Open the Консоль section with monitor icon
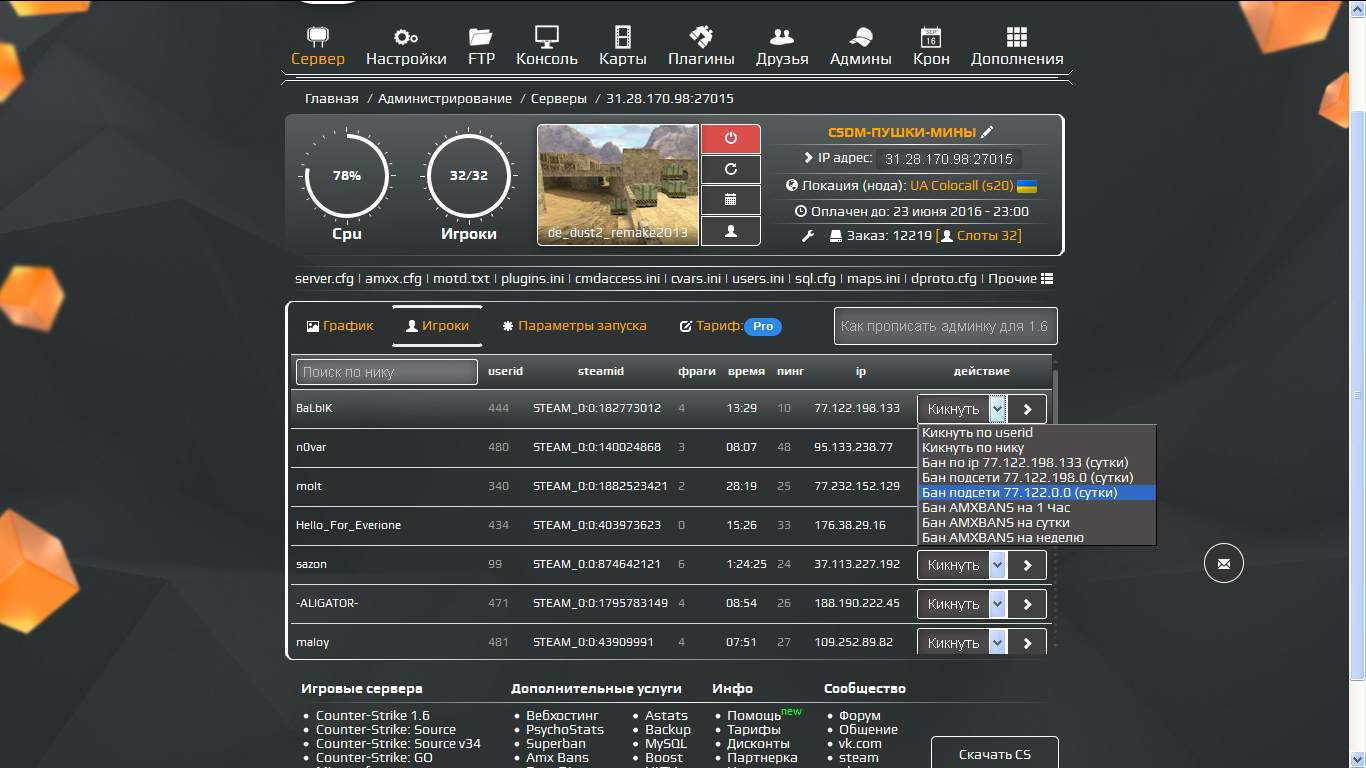 tap(546, 46)
